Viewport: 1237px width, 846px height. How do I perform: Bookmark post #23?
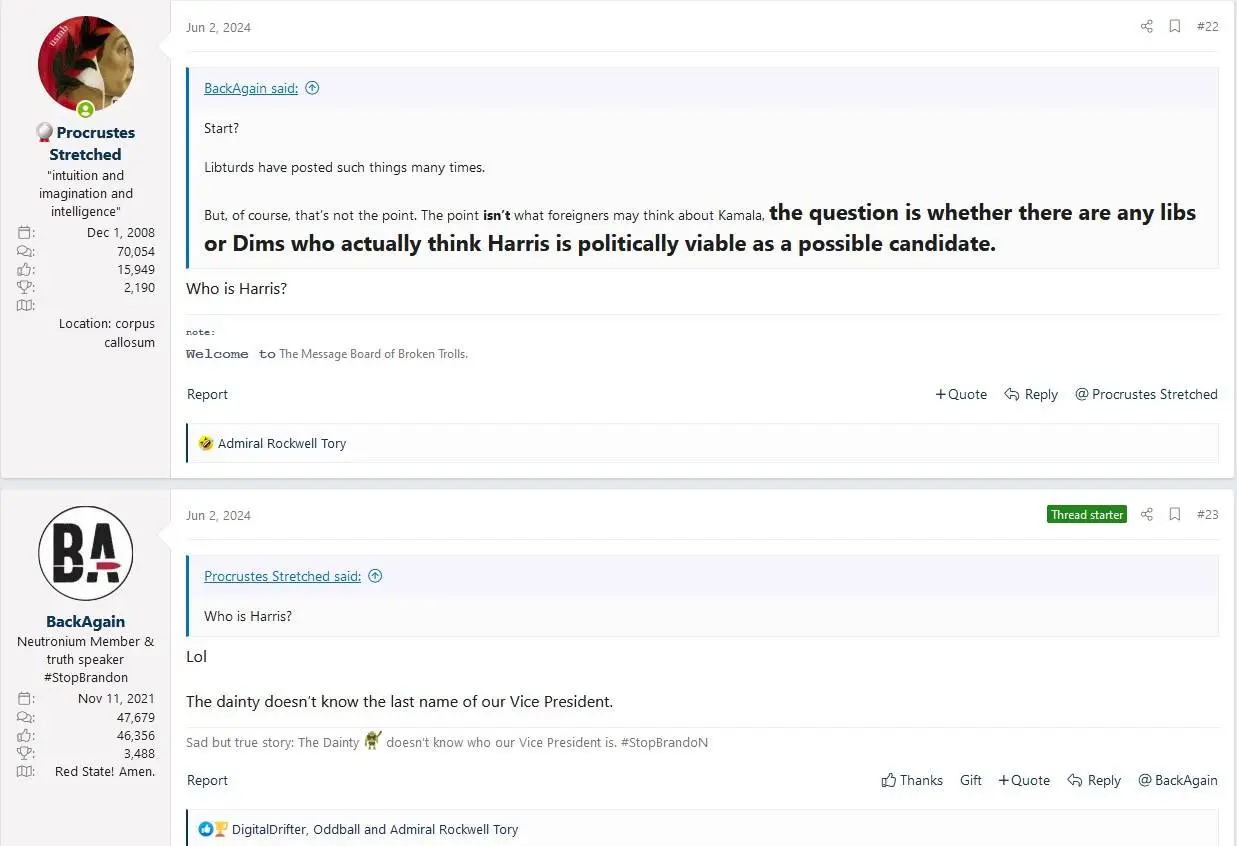click(x=1175, y=515)
